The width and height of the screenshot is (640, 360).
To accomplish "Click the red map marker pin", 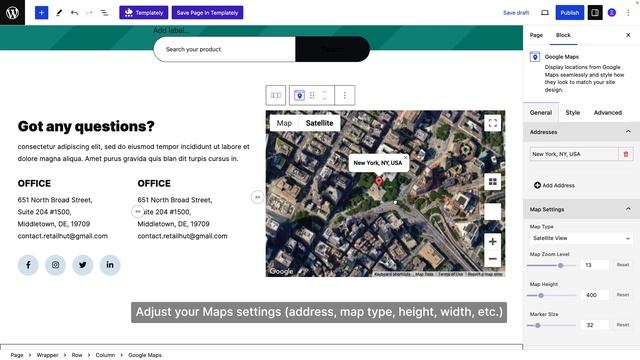I will [379, 181].
